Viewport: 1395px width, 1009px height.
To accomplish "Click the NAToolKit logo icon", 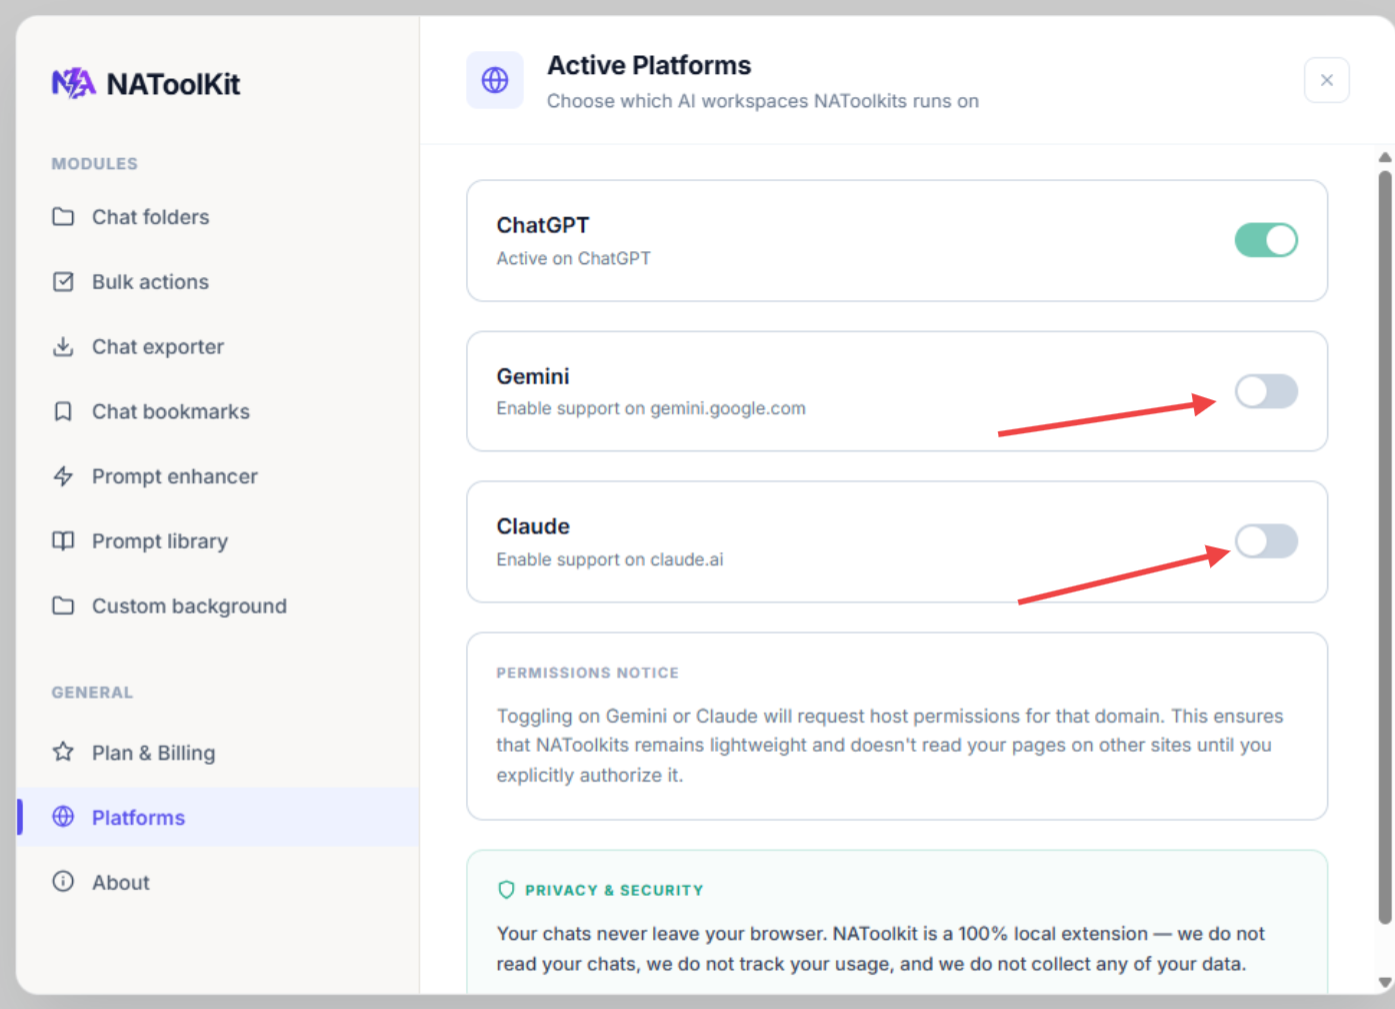I will pyautogui.click(x=73, y=83).
